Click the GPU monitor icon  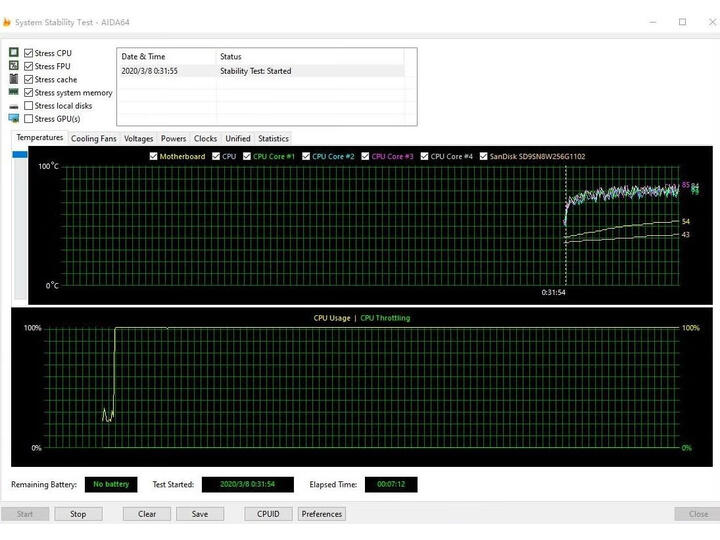[x=14, y=118]
